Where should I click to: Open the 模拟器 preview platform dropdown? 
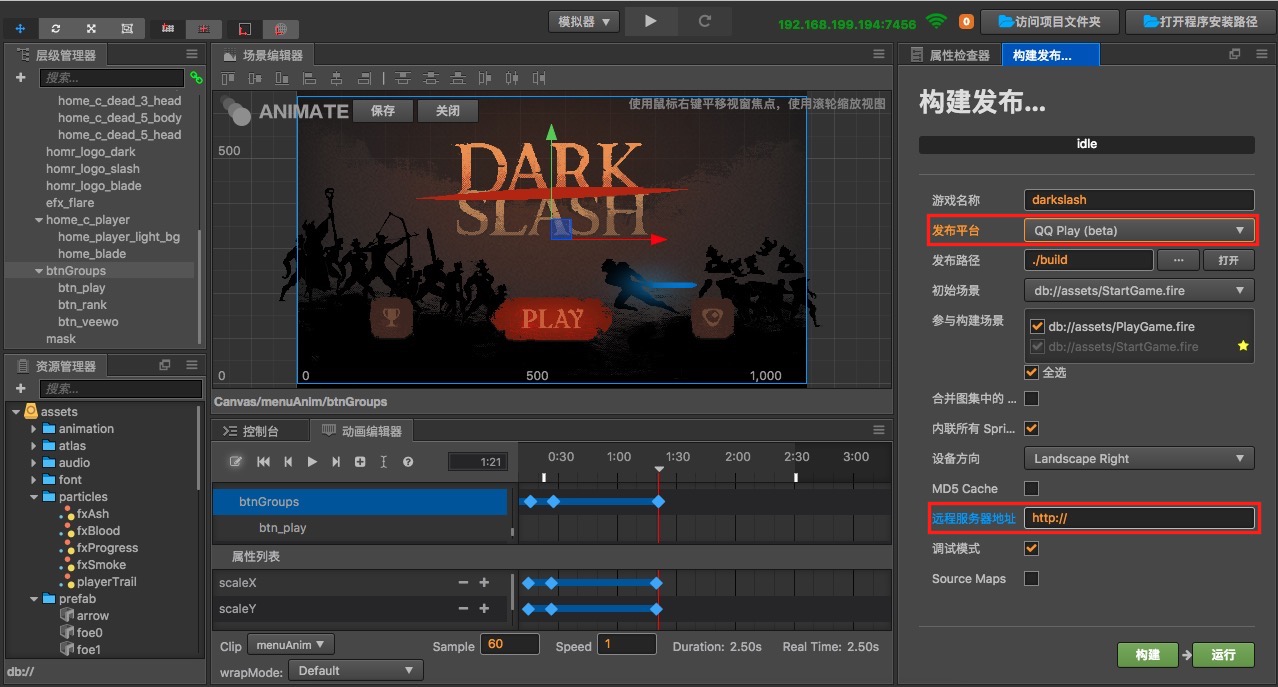(x=584, y=21)
